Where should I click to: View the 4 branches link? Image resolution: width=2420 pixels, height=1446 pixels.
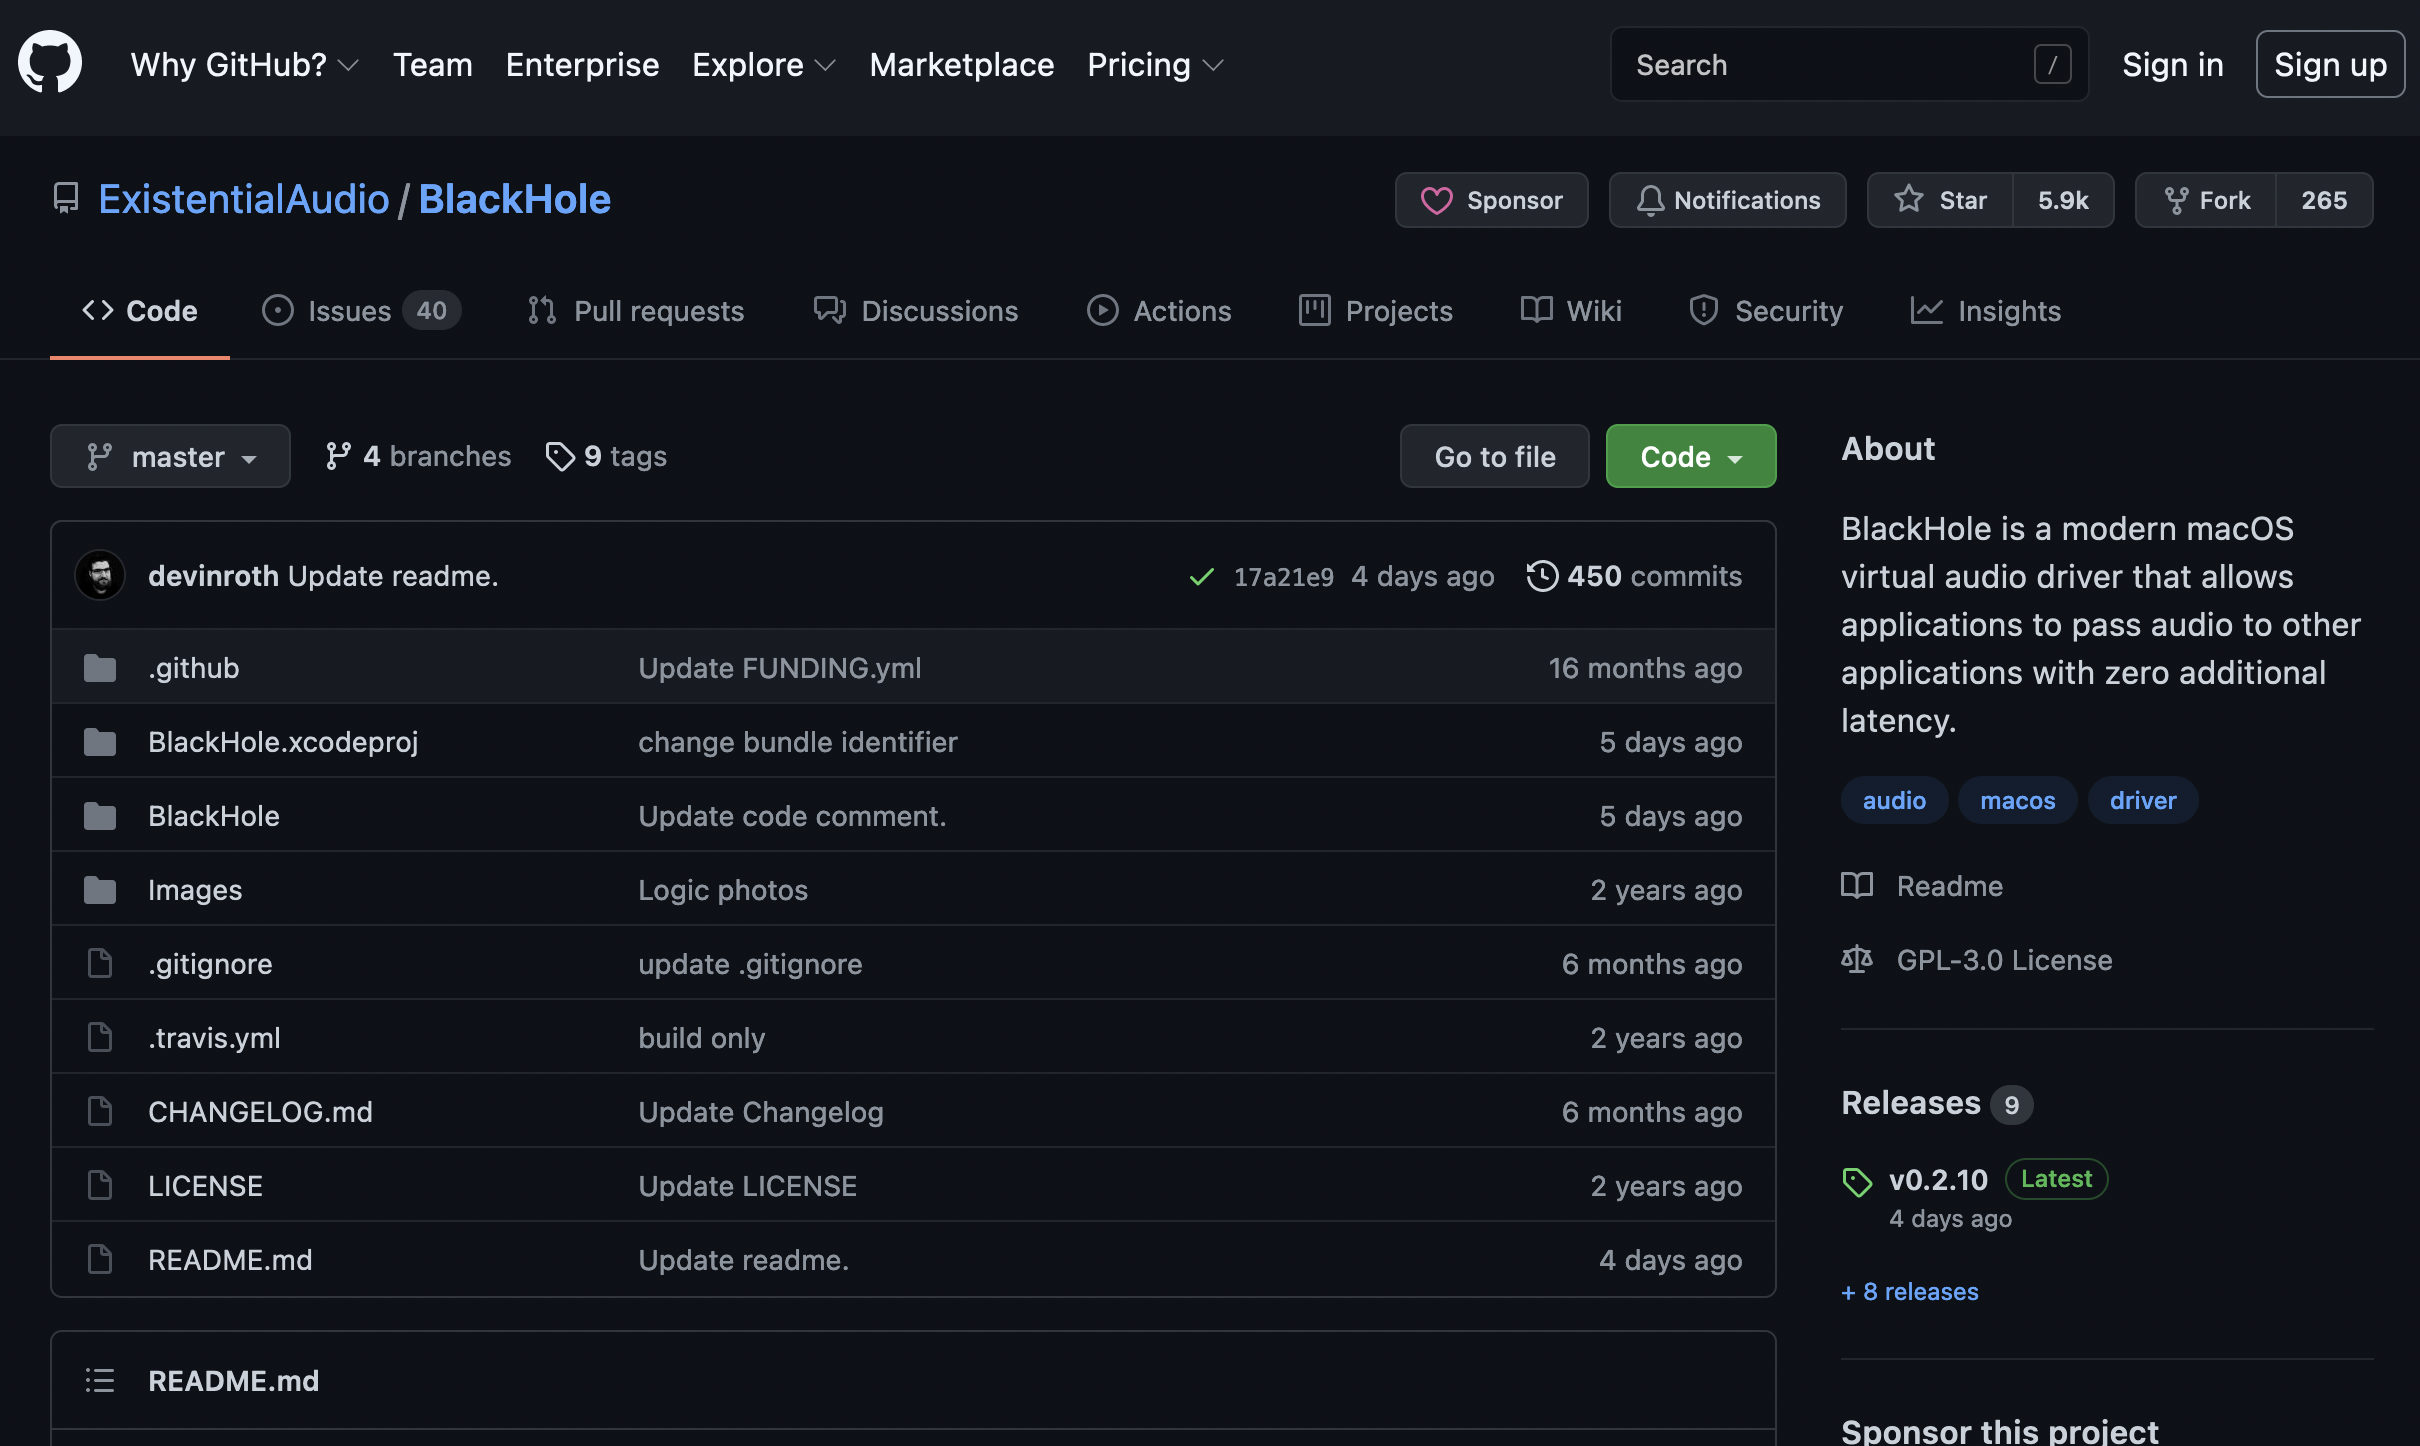(418, 456)
